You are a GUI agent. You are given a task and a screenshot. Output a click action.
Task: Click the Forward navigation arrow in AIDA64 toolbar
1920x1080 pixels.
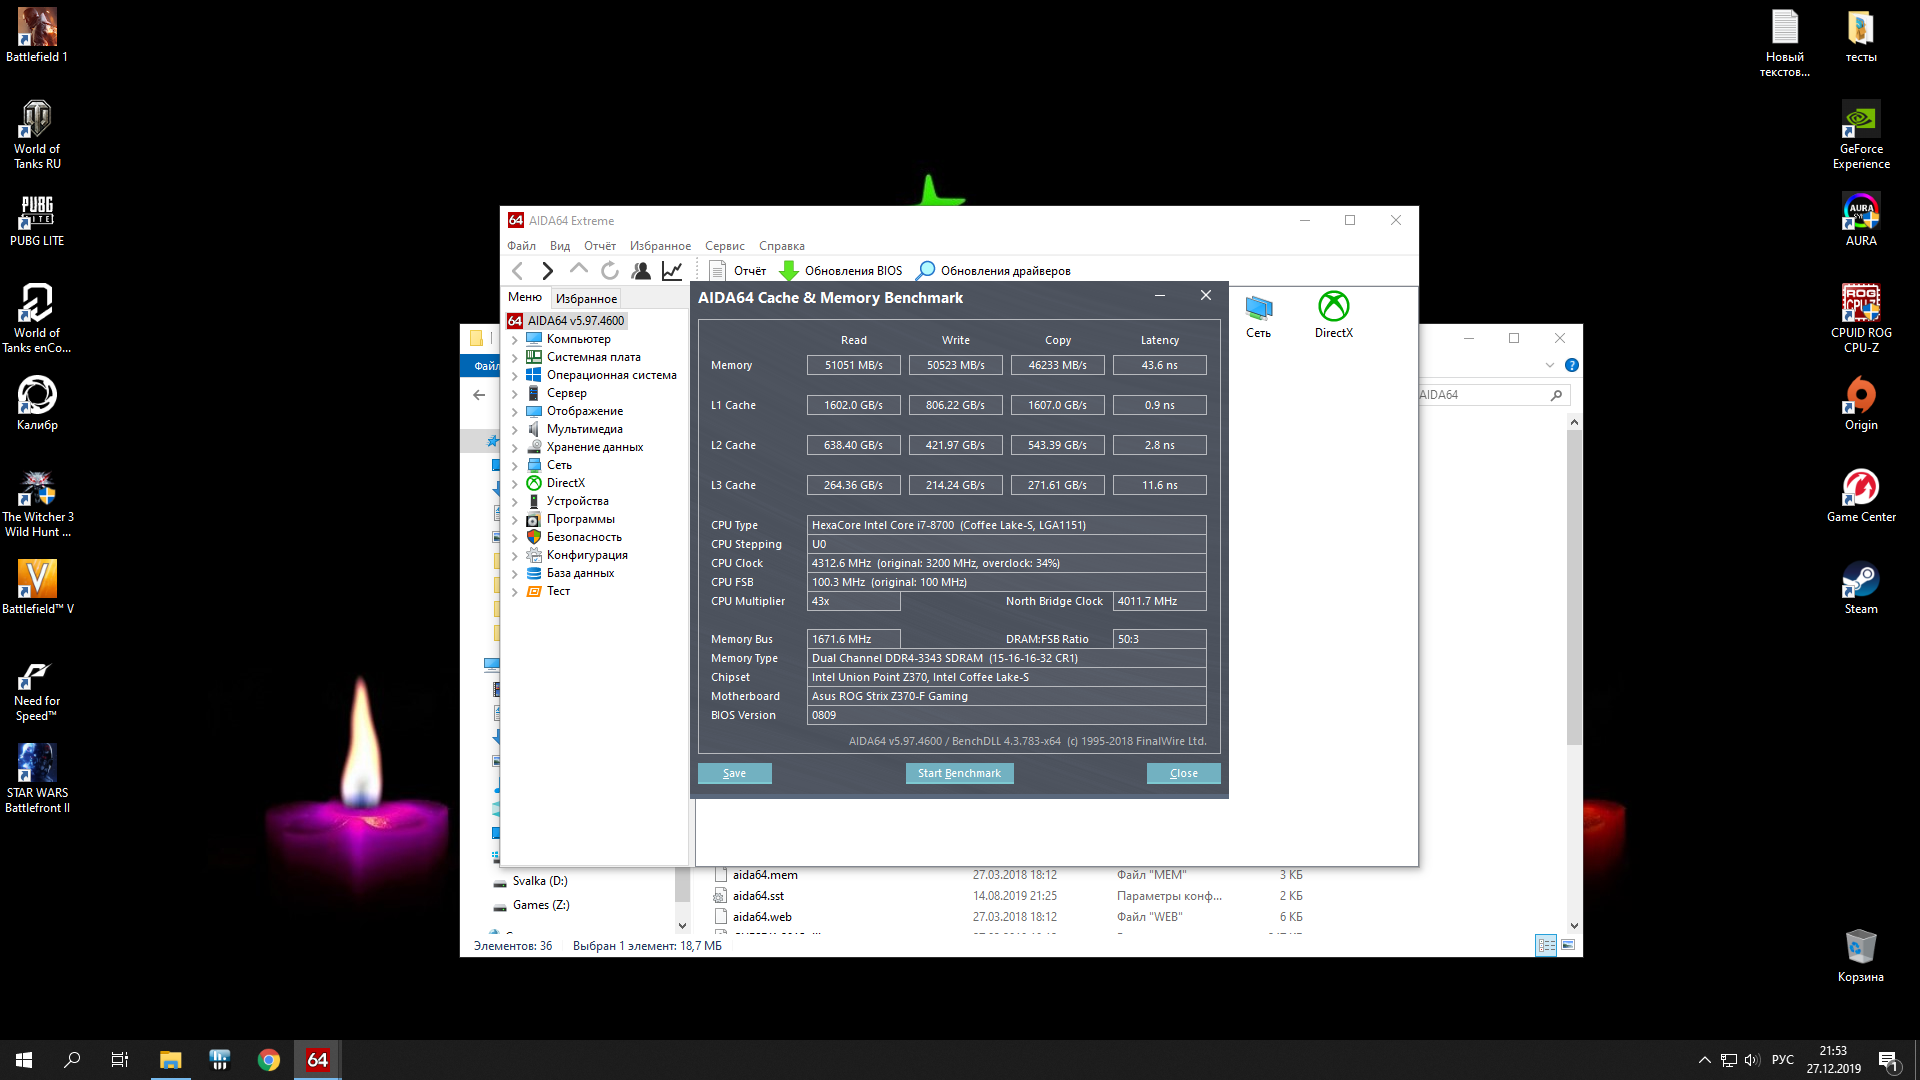coord(547,271)
